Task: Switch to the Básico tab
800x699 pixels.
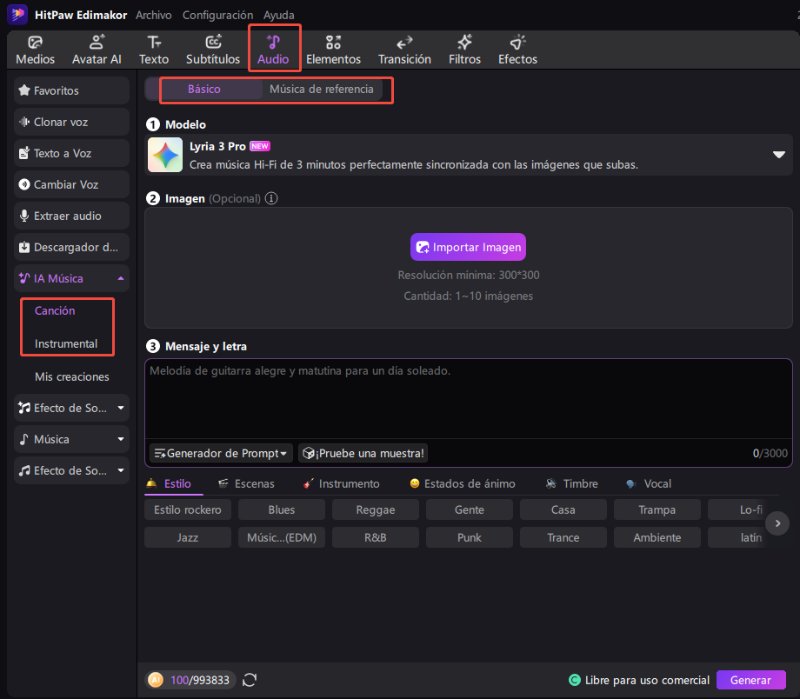Action: click(204, 89)
